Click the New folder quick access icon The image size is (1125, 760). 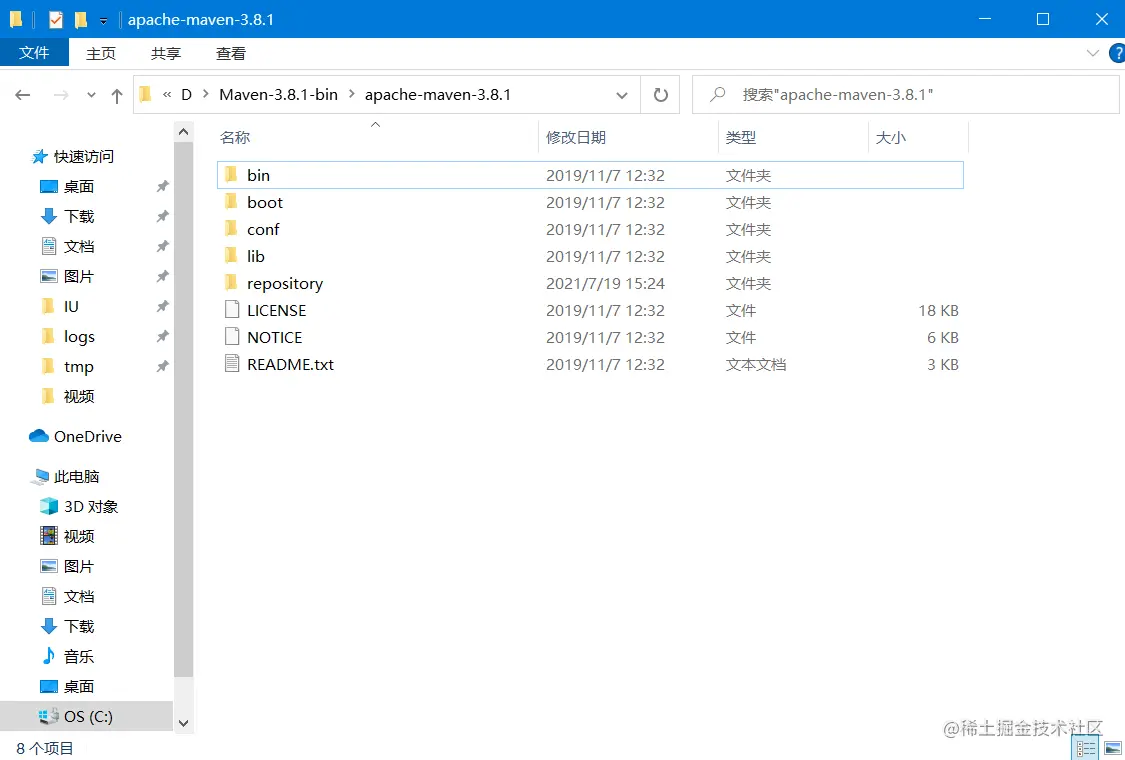click(x=81, y=19)
